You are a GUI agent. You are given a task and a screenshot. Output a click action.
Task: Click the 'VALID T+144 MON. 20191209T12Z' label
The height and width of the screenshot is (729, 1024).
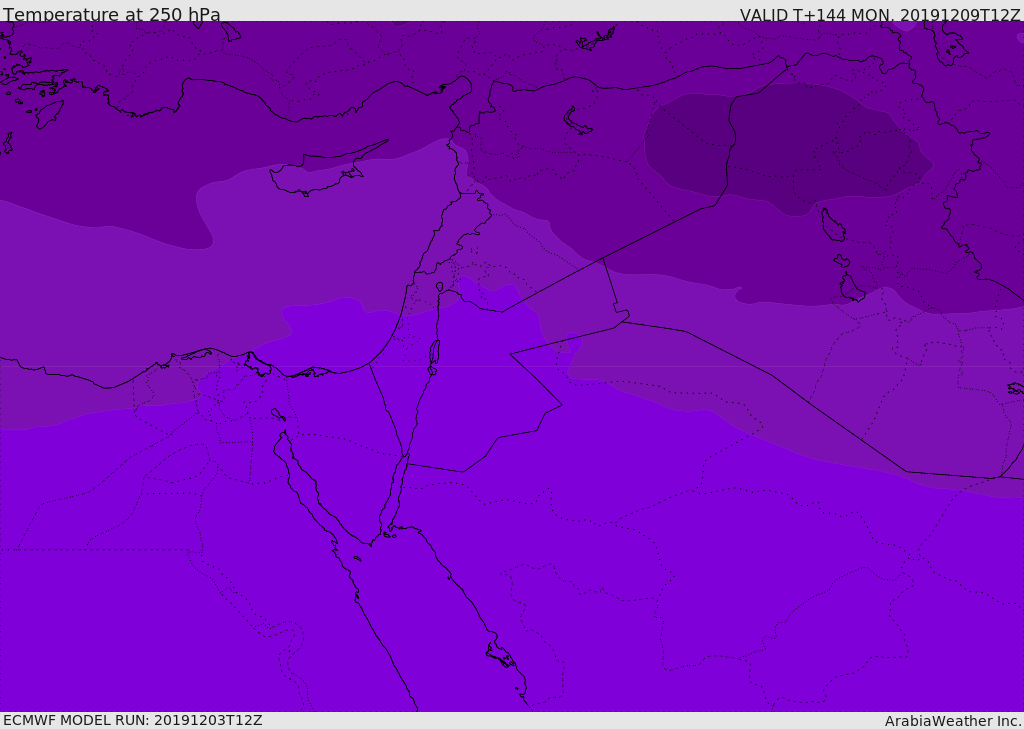tap(880, 14)
